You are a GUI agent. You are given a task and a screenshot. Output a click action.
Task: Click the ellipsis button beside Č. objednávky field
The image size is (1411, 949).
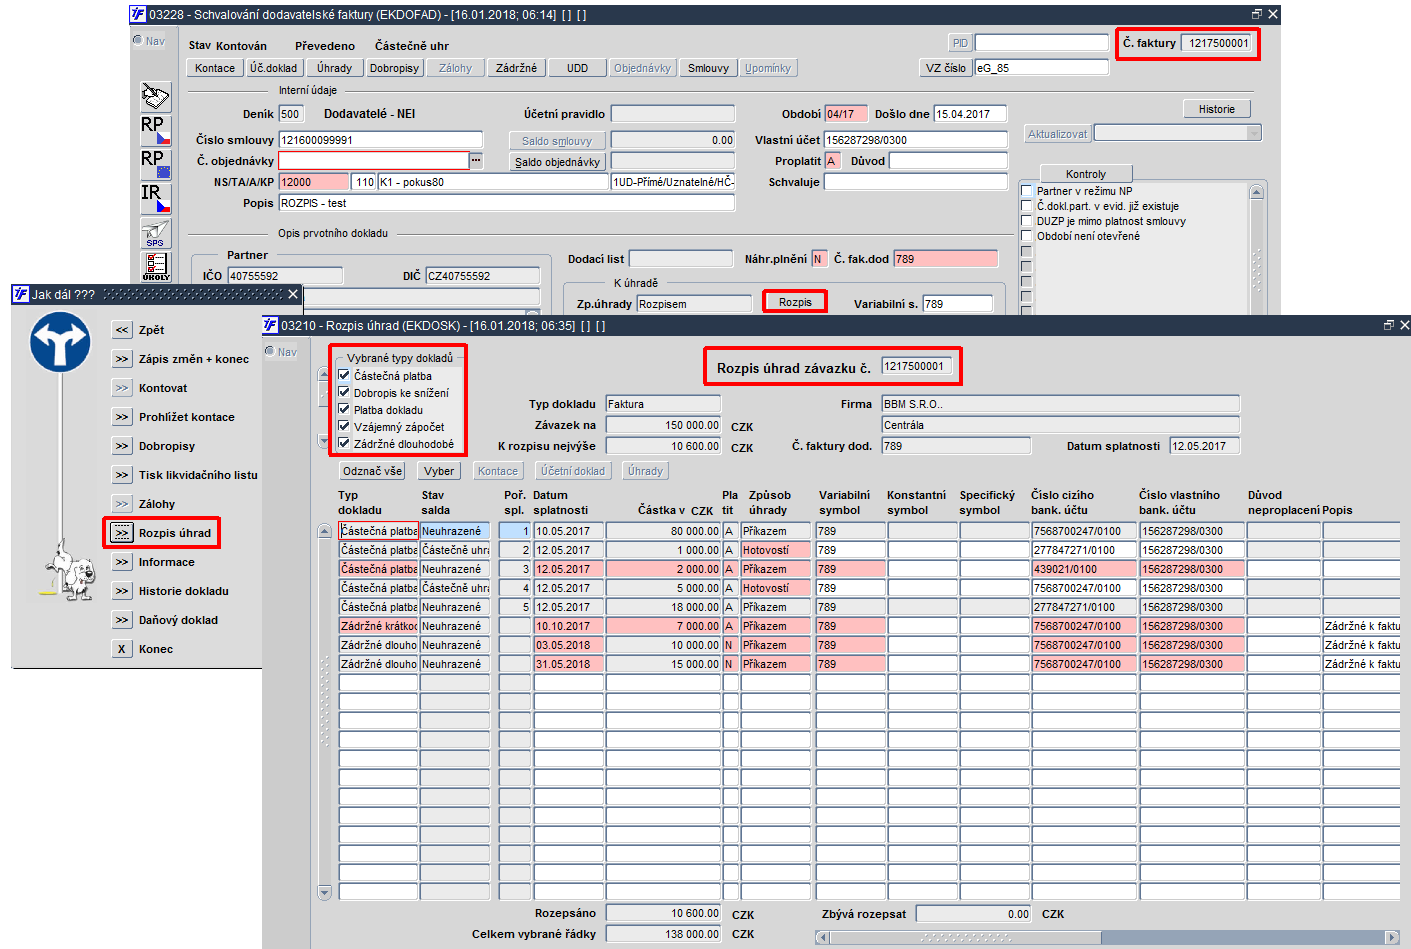[x=476, y=160]
